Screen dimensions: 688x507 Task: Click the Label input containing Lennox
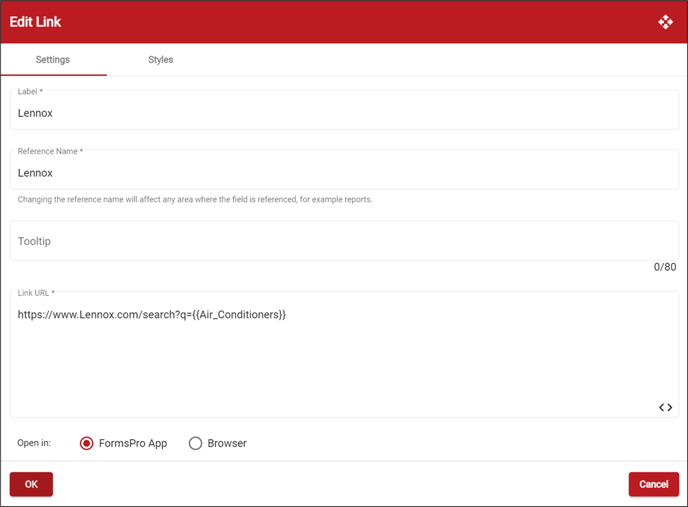click(344, 110)
